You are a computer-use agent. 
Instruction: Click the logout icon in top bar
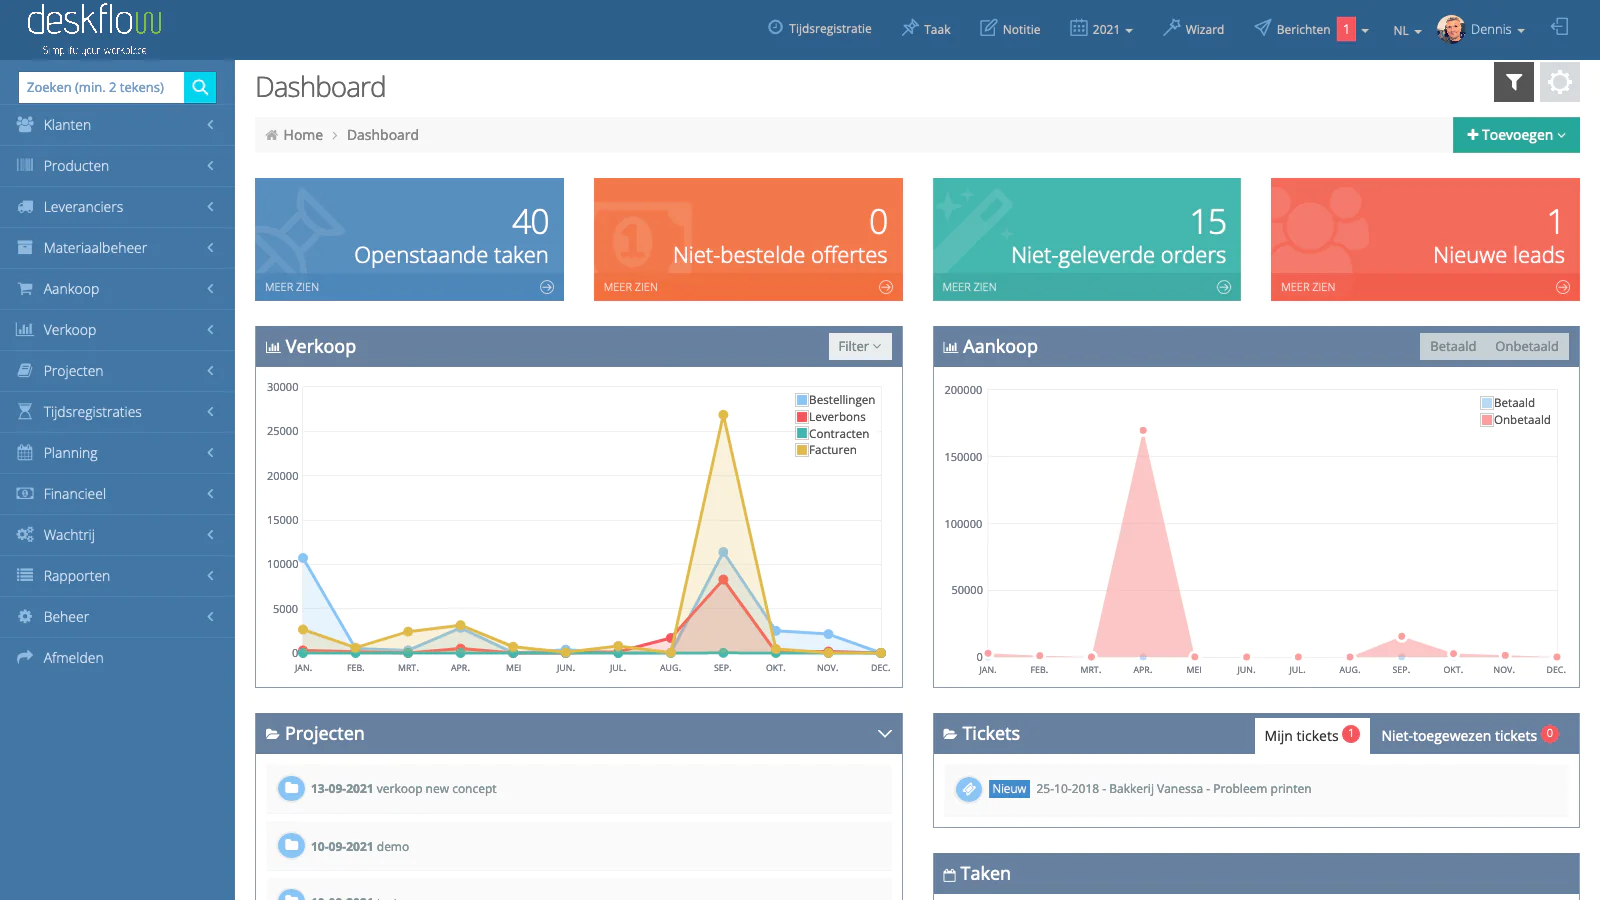pyautogui.click(x=1559, y=27)
